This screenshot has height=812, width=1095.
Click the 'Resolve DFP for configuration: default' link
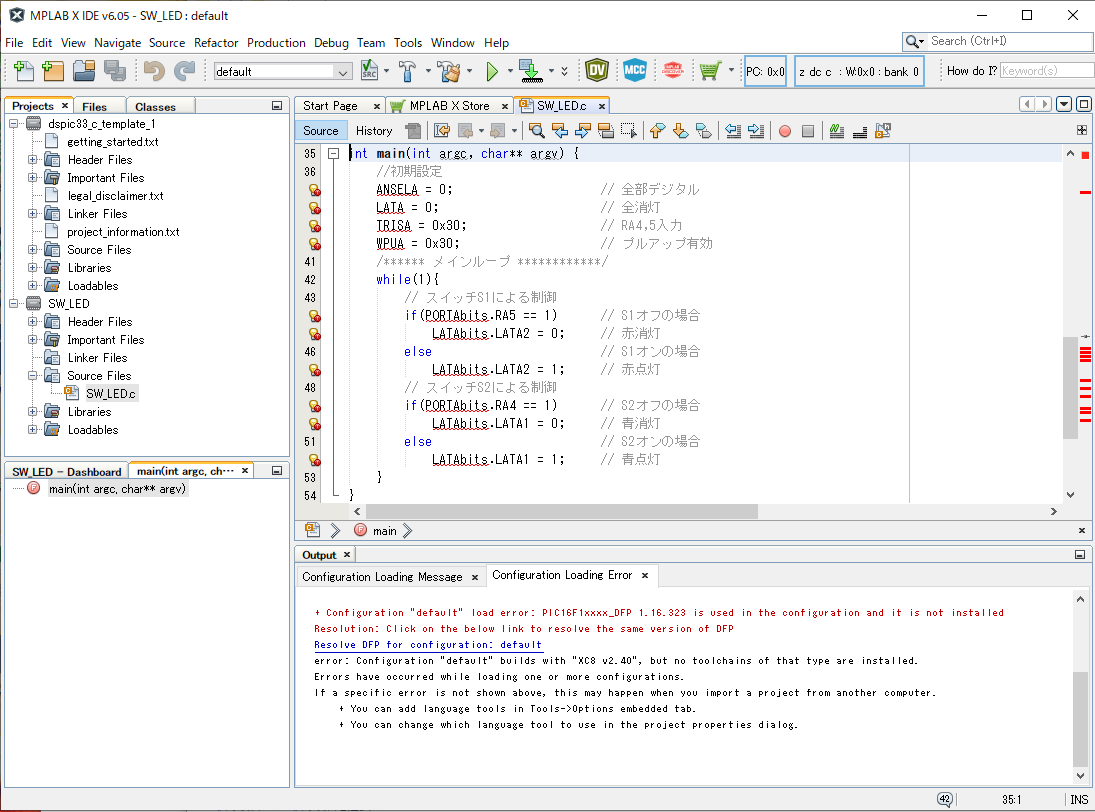click(428, 645)
